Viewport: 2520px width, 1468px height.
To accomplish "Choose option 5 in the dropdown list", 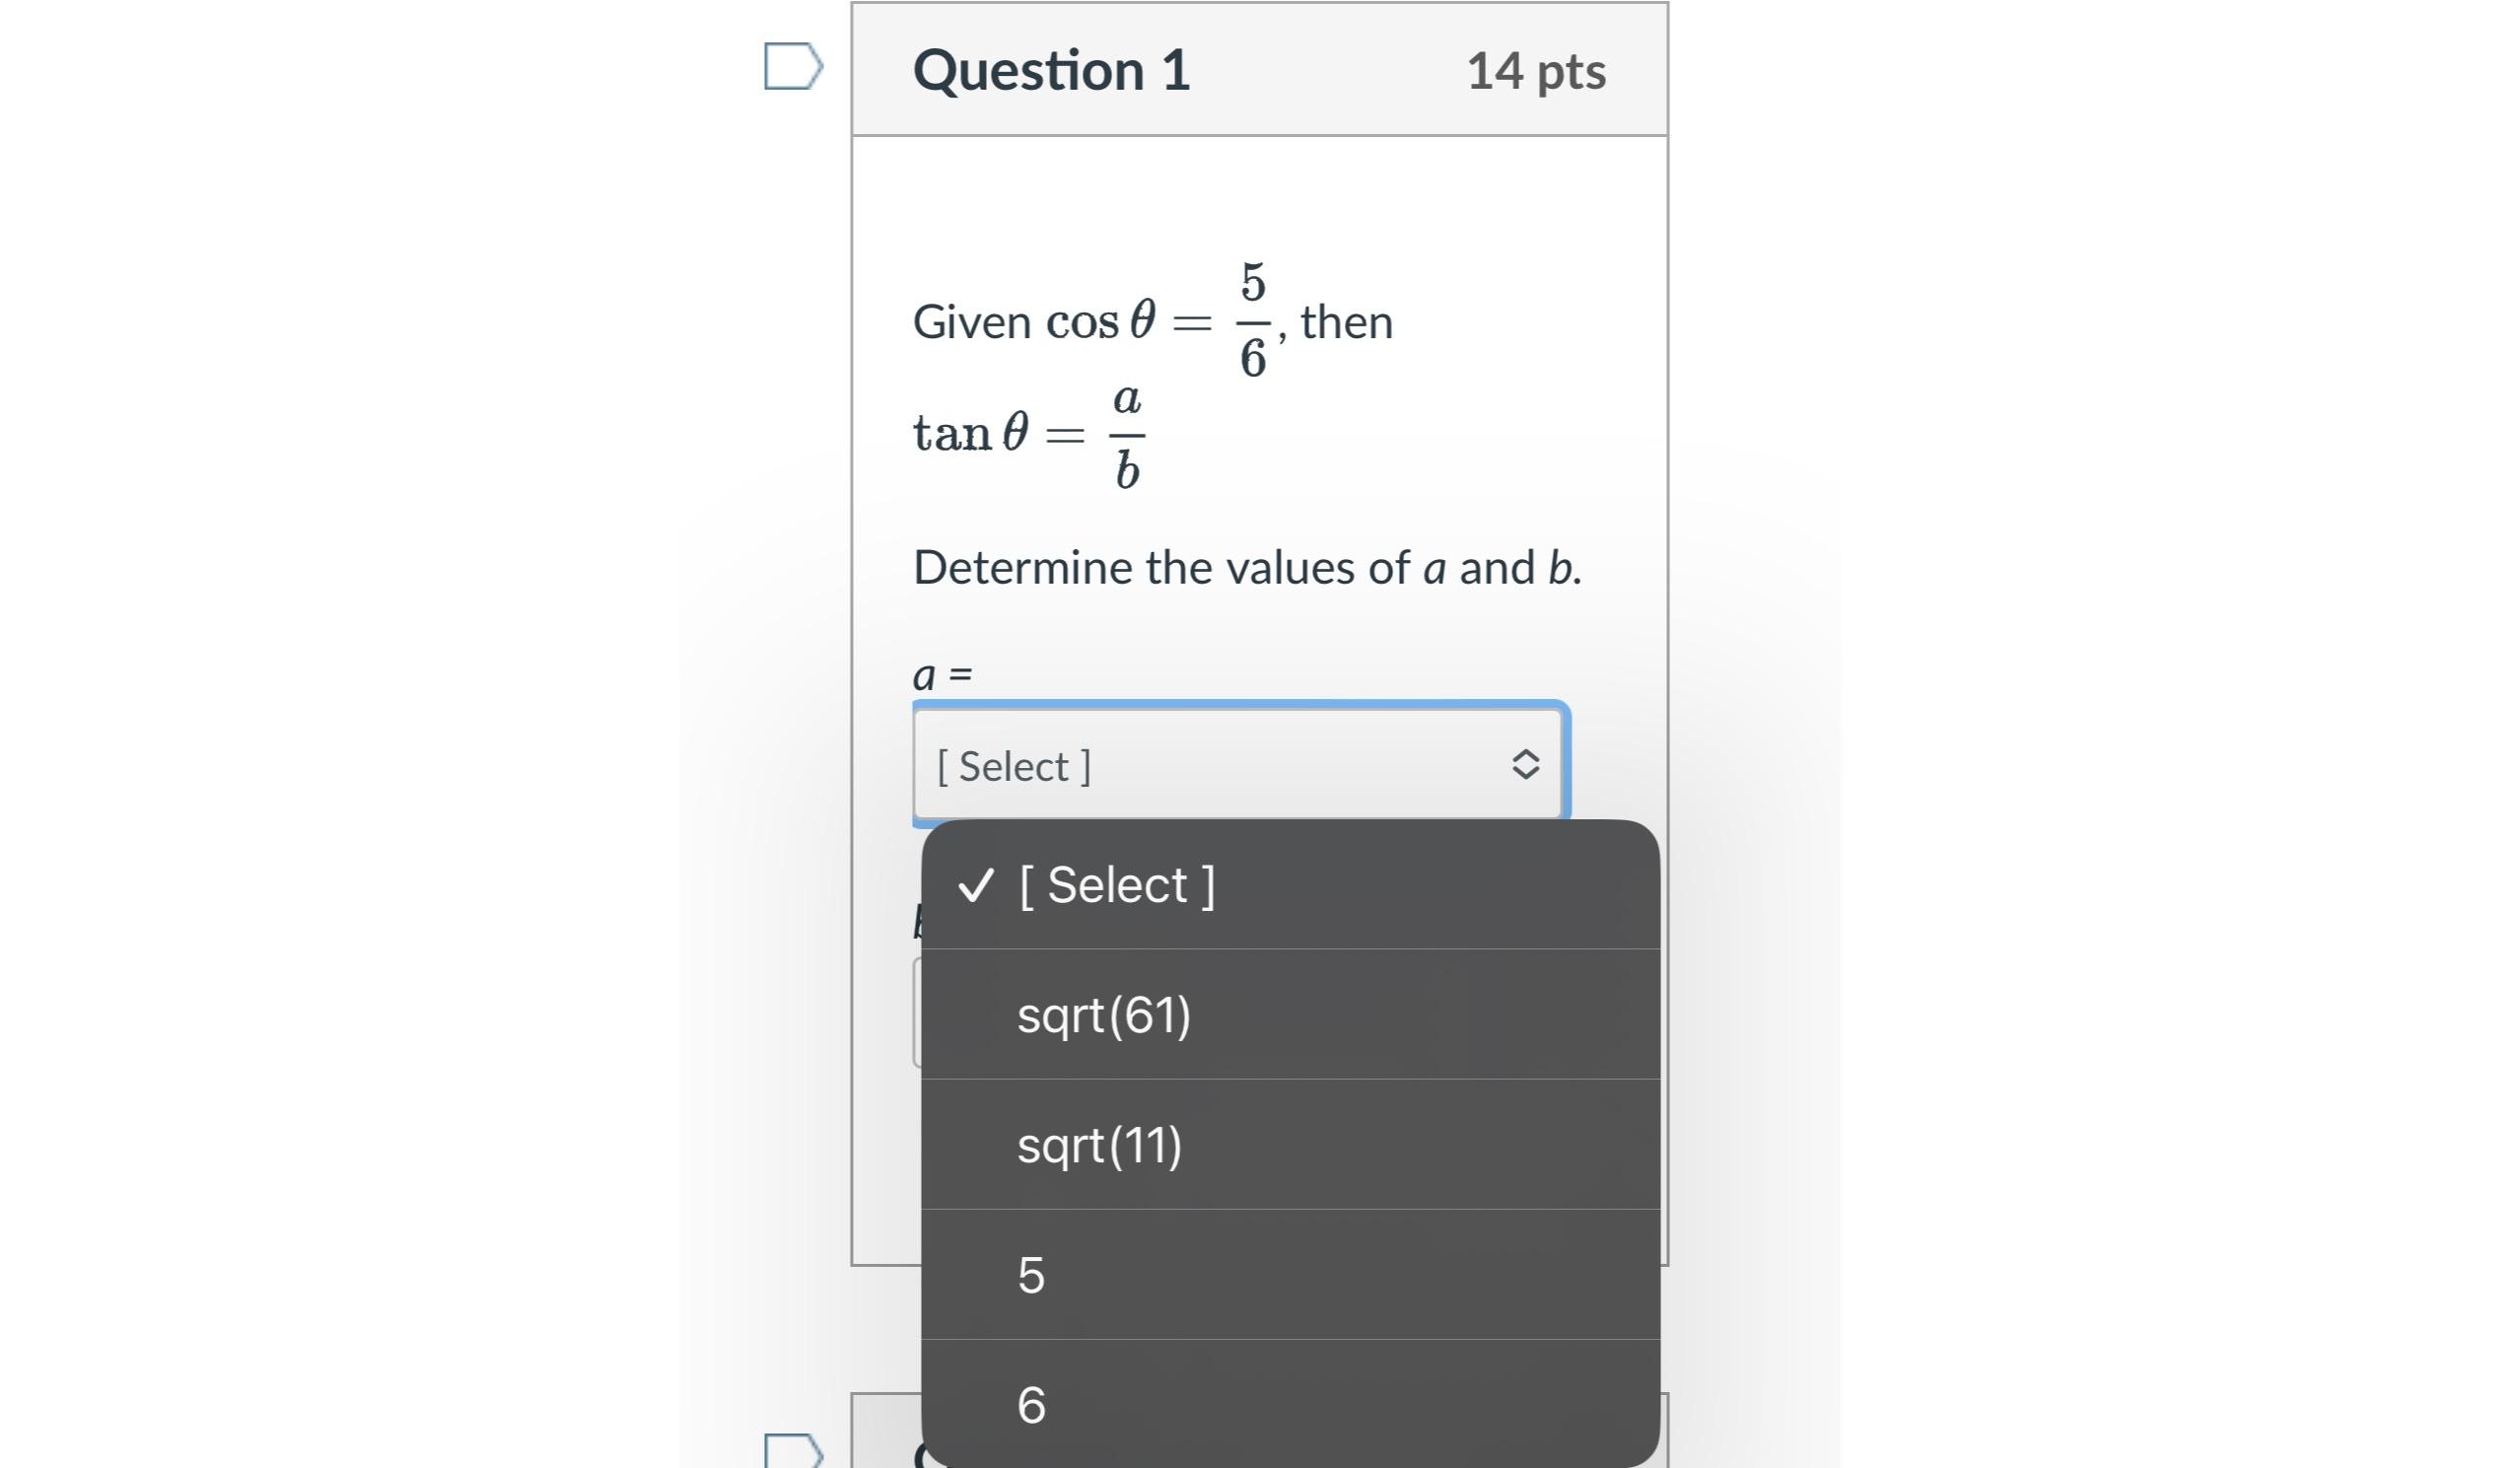I will tap(1031, 1275).
